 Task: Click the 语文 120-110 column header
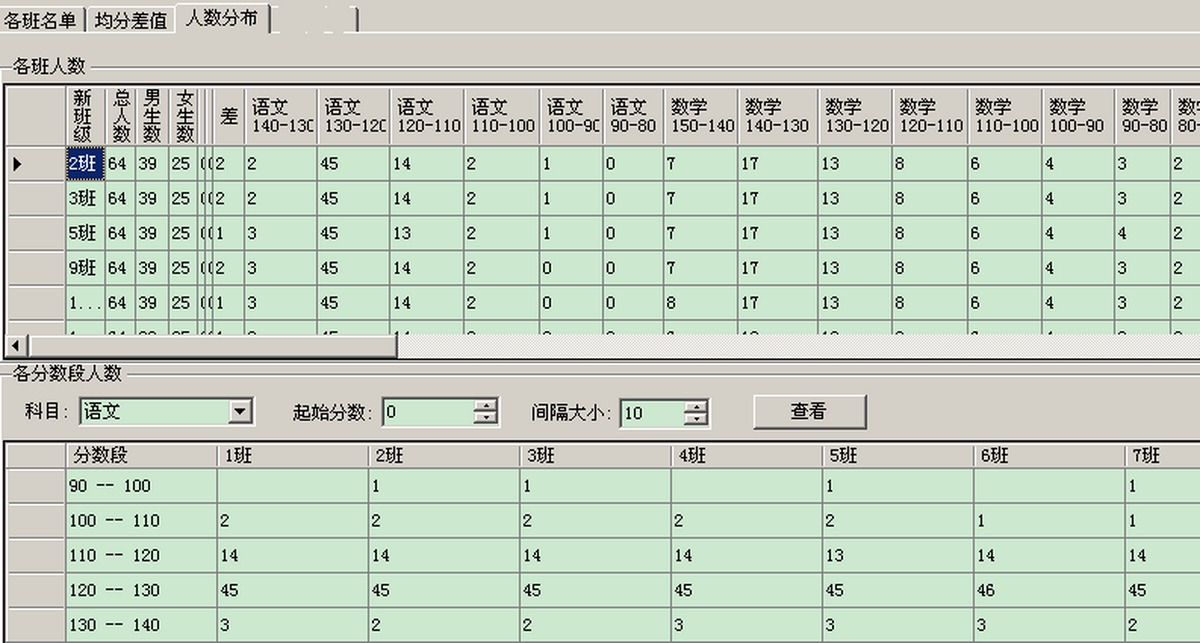427,116
